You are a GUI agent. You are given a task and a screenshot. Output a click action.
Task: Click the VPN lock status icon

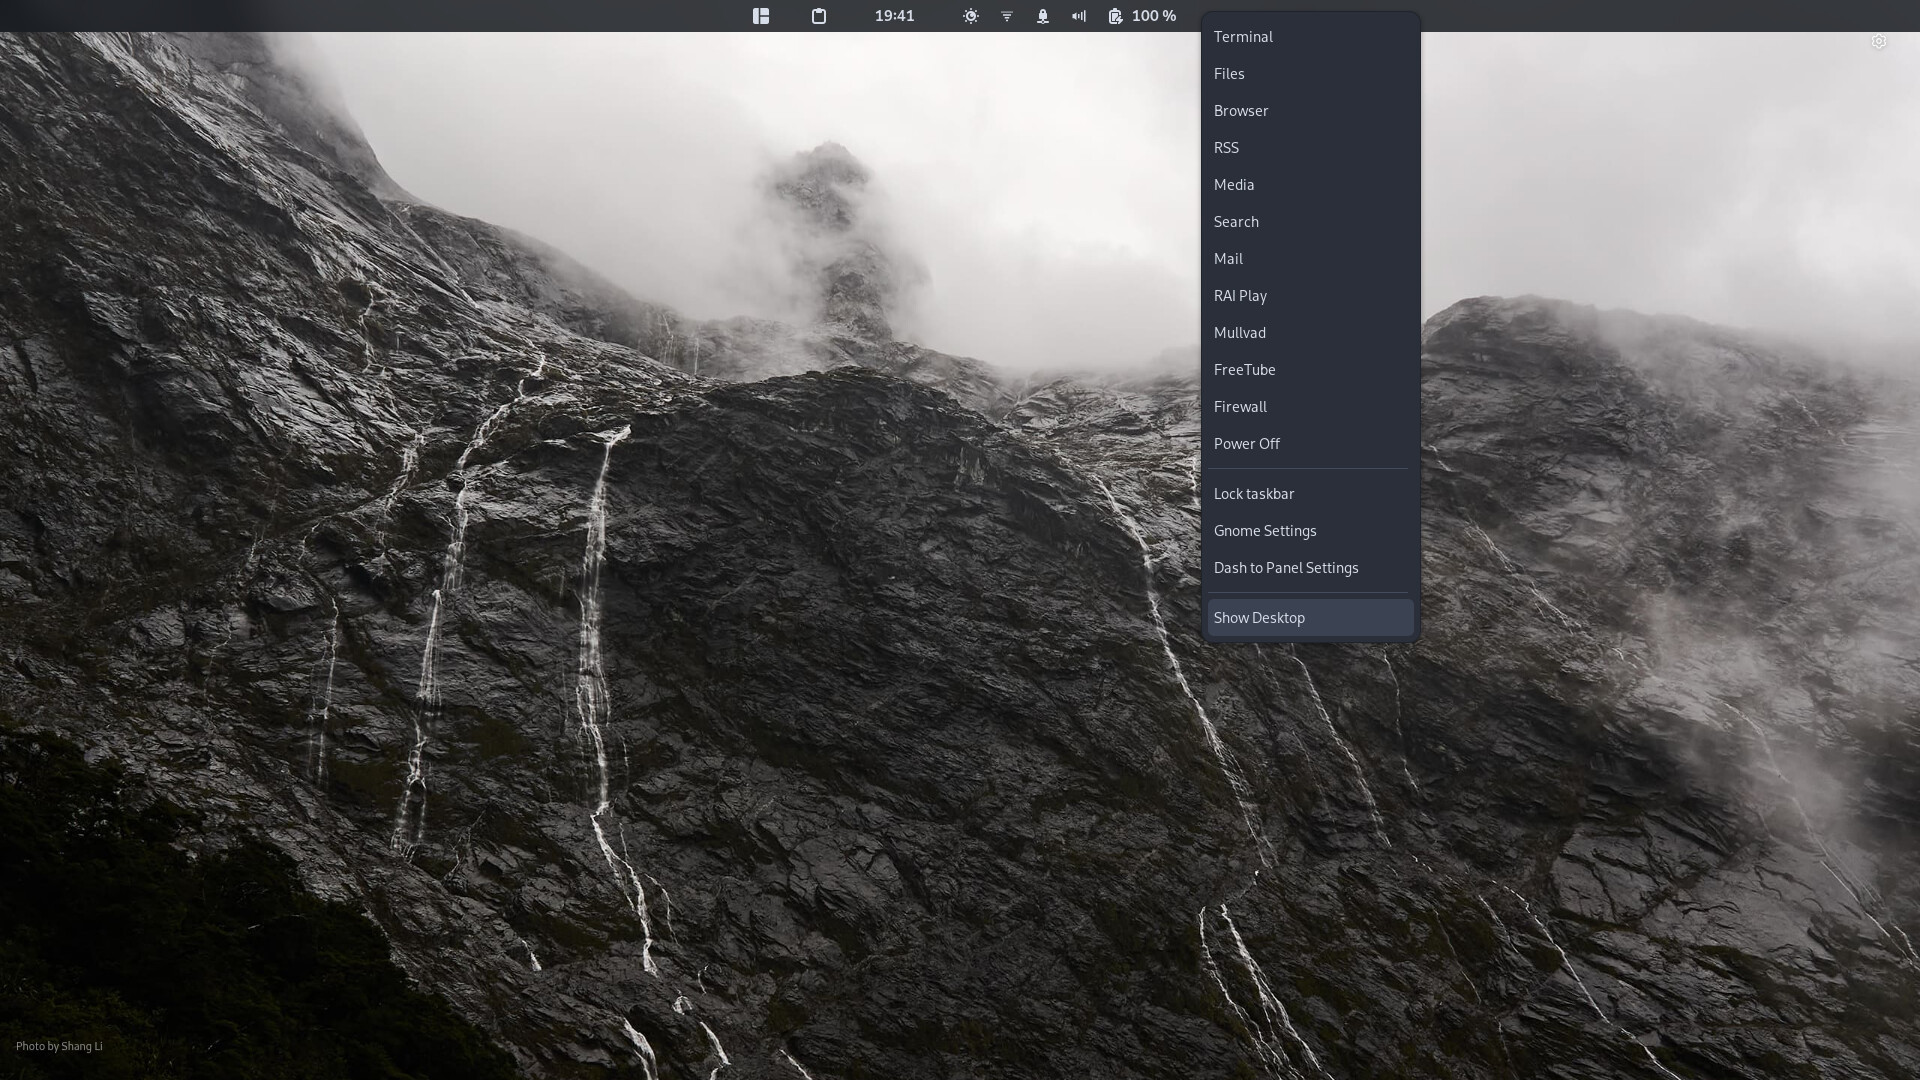[1043, 16]
